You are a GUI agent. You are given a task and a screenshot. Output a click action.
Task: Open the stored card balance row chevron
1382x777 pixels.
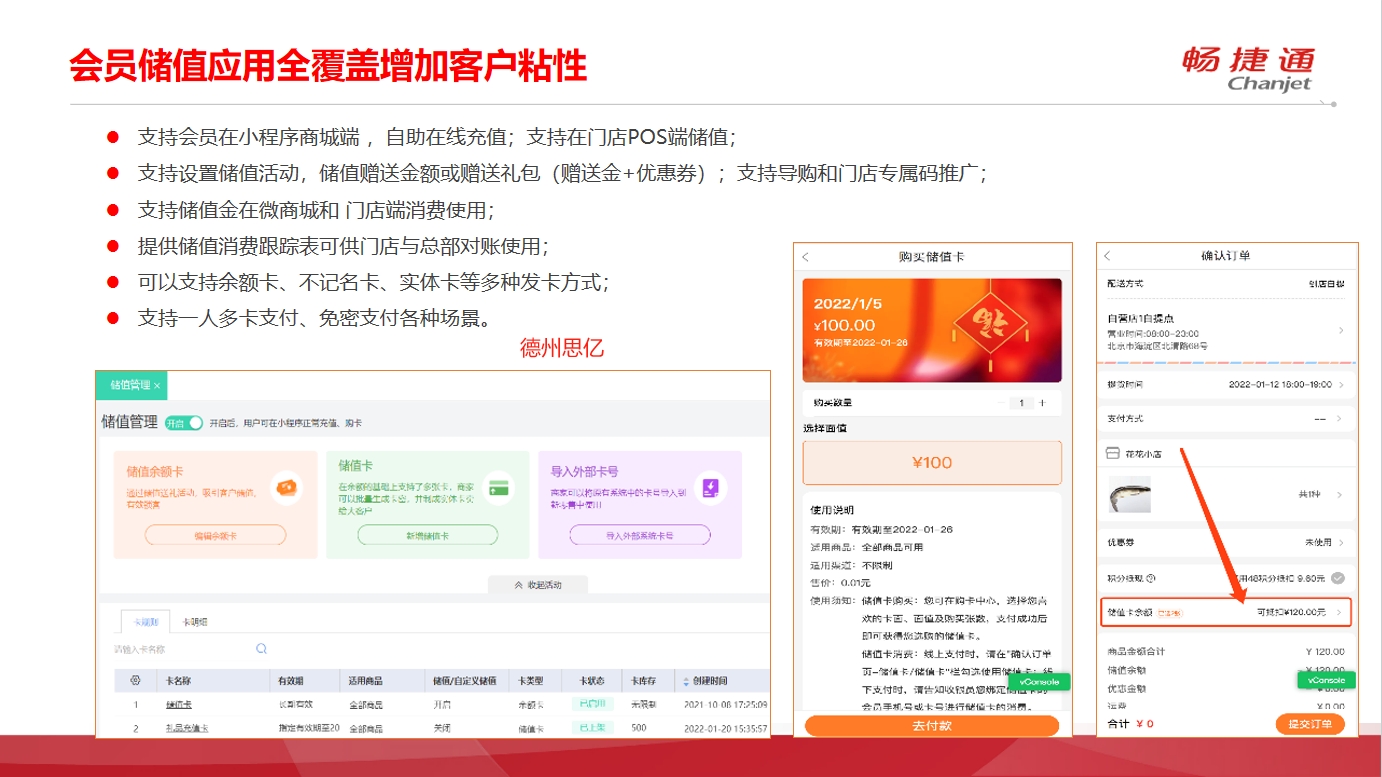(x=1340, y=611)
